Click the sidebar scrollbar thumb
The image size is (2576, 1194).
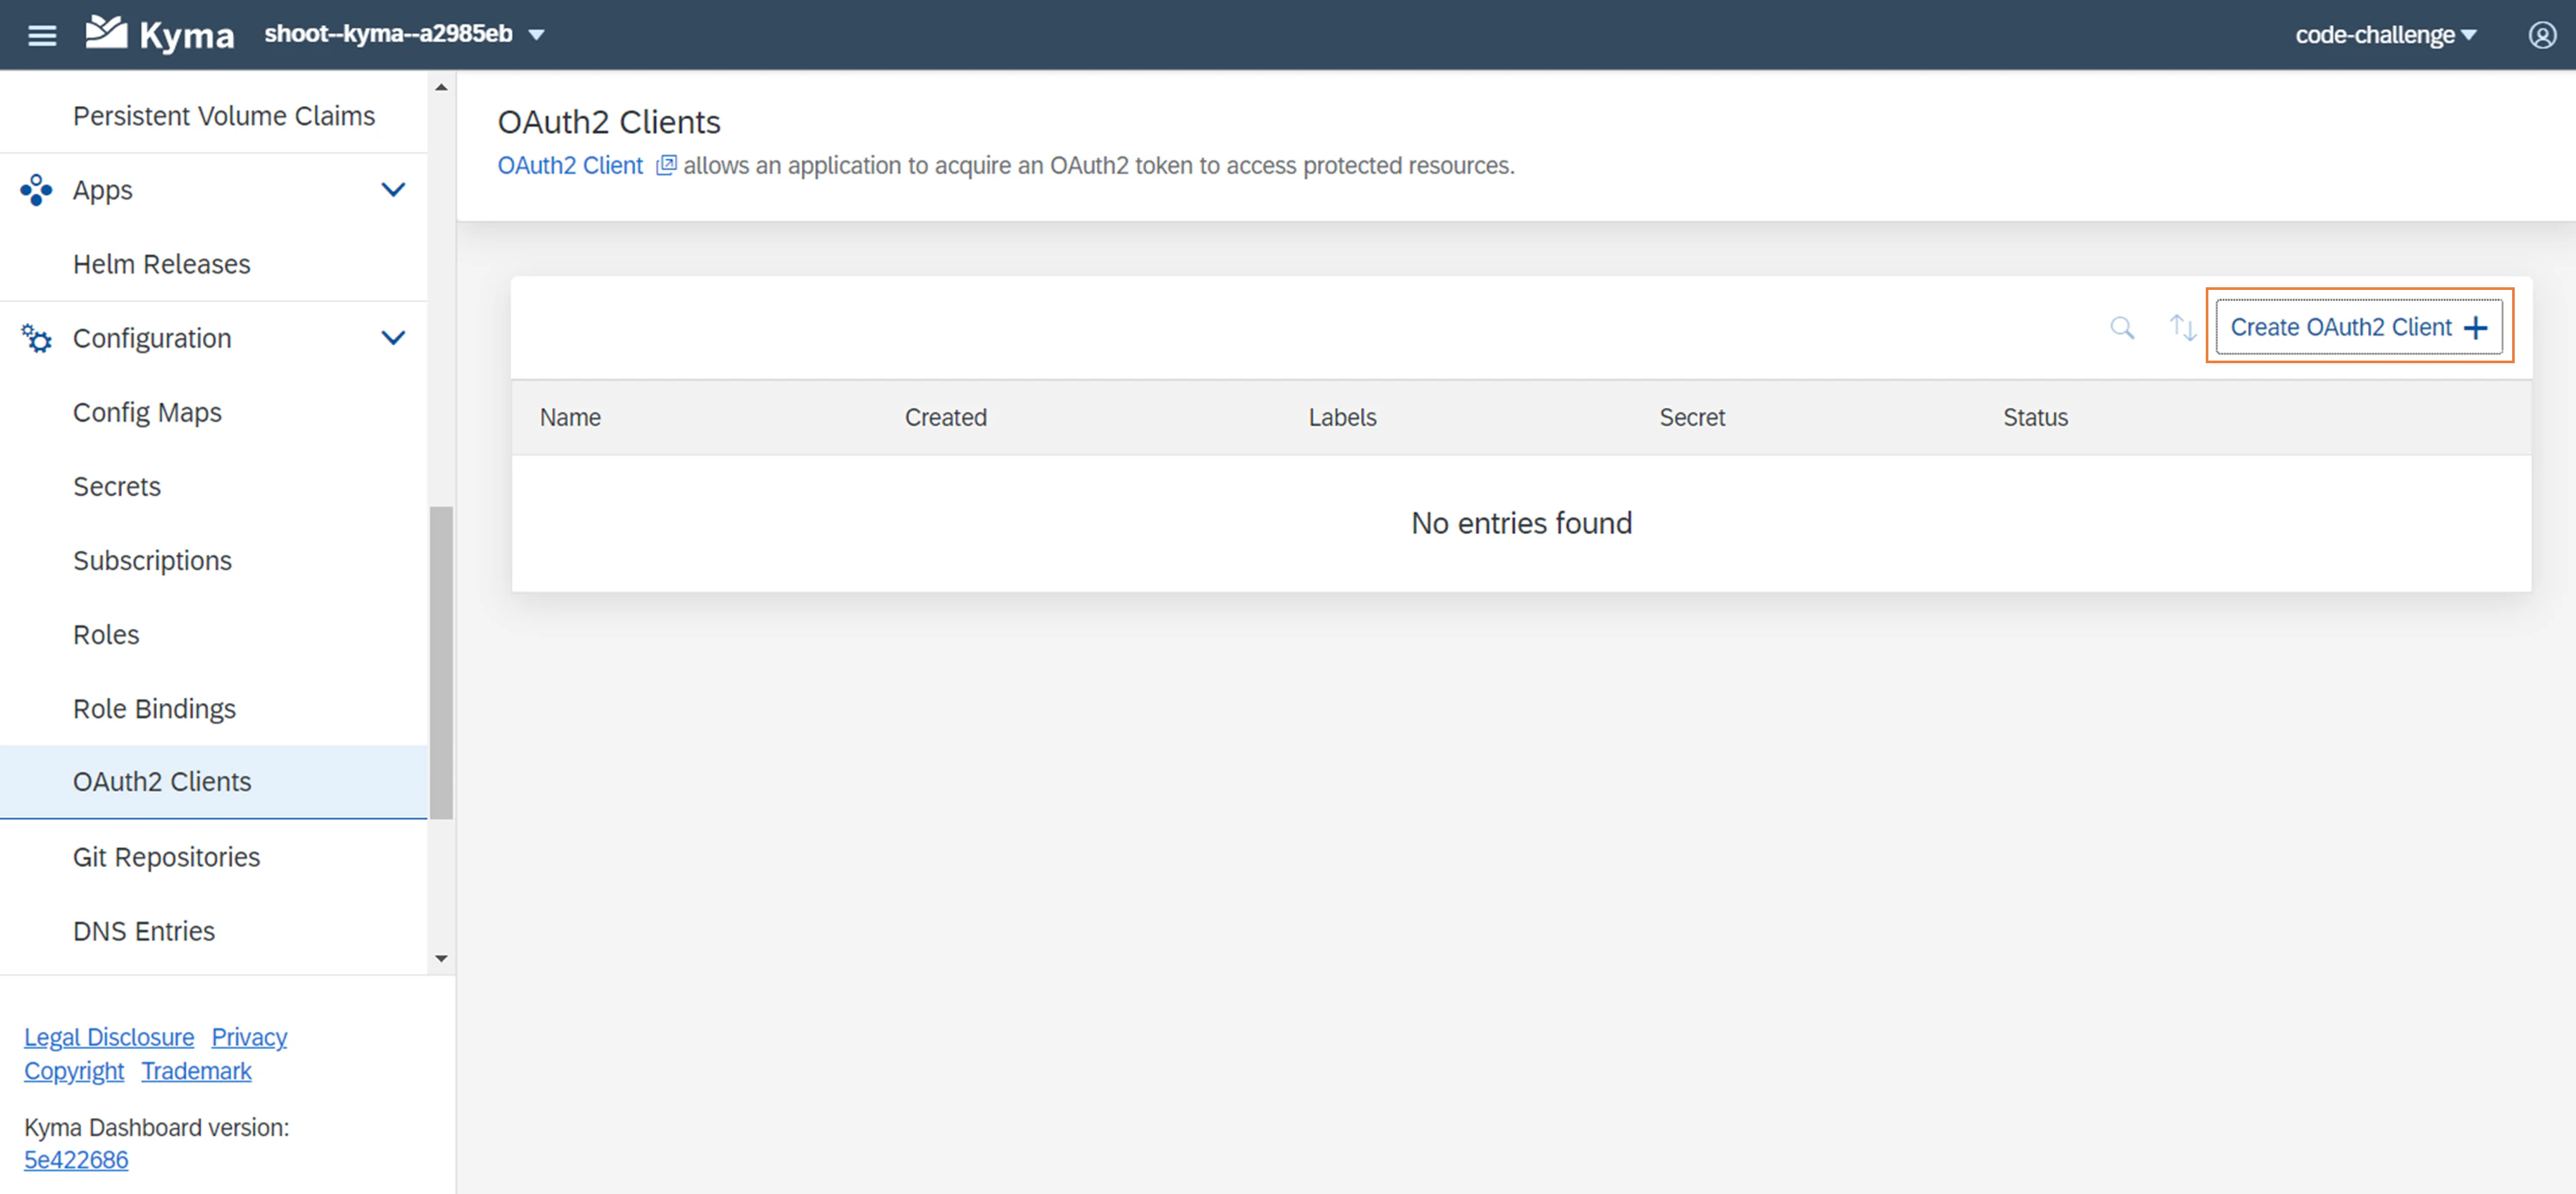coord(441,662)
